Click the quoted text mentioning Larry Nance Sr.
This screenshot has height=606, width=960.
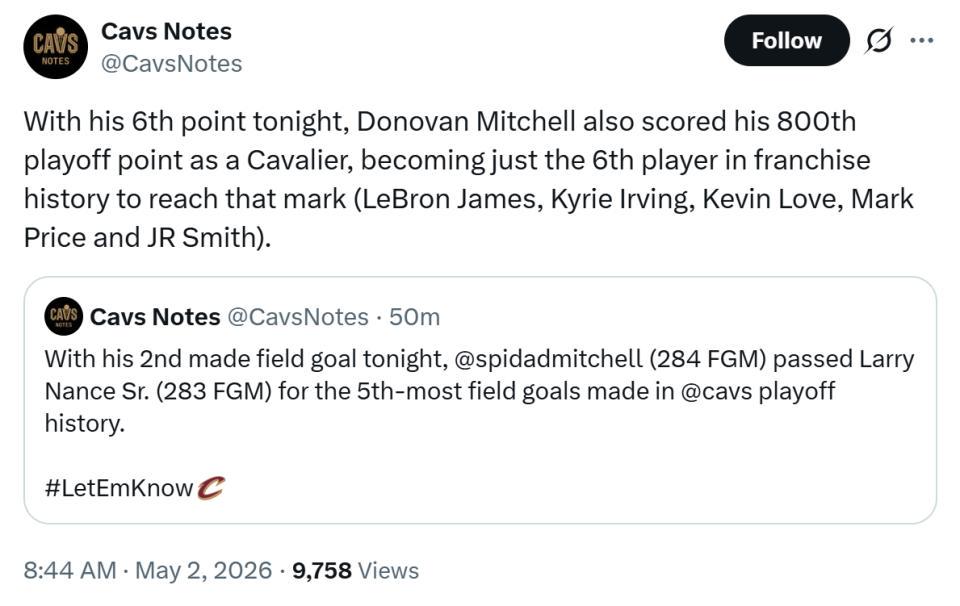pos(479,375)
